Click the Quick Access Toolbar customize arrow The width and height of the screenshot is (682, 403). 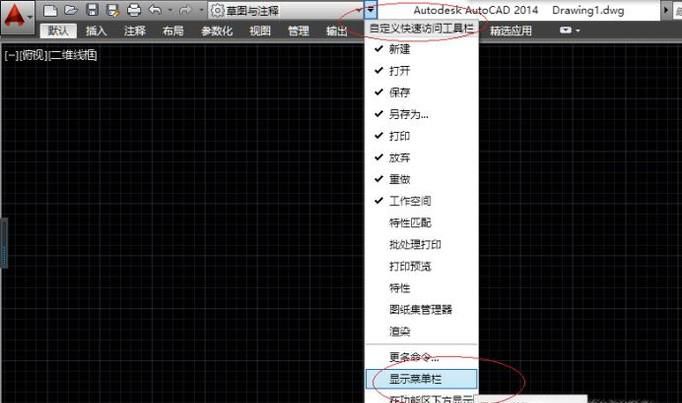(x=370, y=10)
